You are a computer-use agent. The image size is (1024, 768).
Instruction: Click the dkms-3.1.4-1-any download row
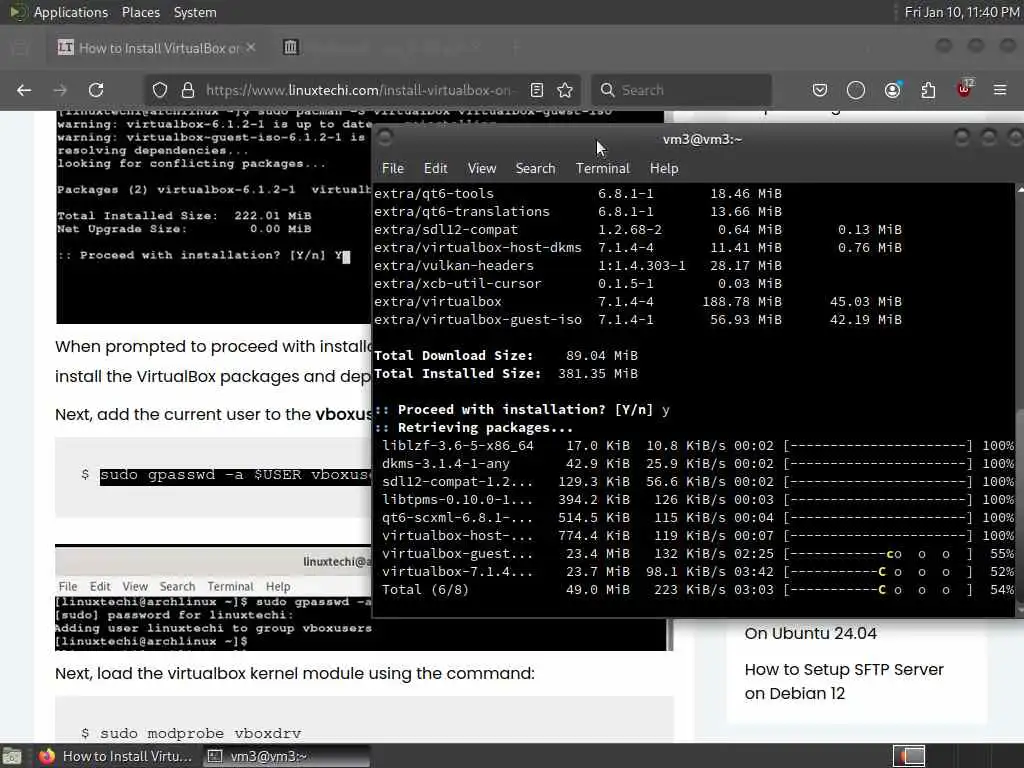pos(697,464)
